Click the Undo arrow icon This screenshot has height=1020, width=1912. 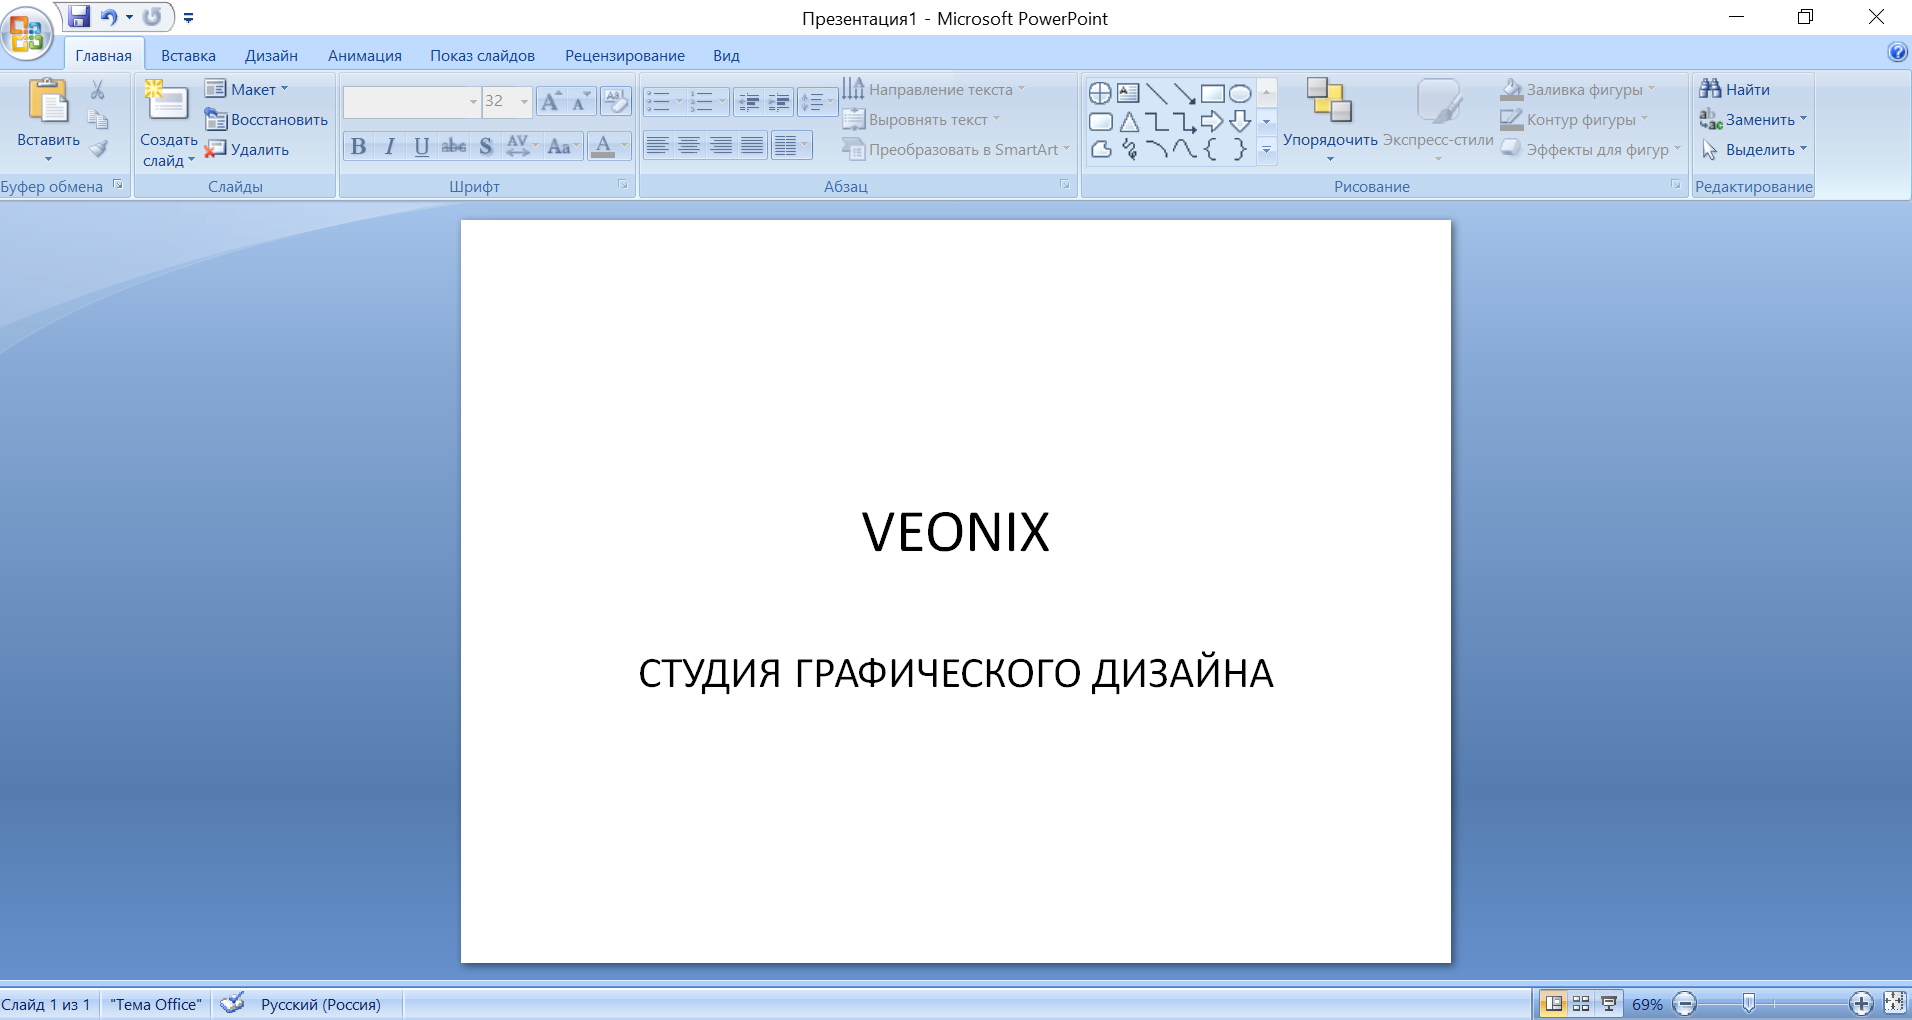[x=109, y=17]
